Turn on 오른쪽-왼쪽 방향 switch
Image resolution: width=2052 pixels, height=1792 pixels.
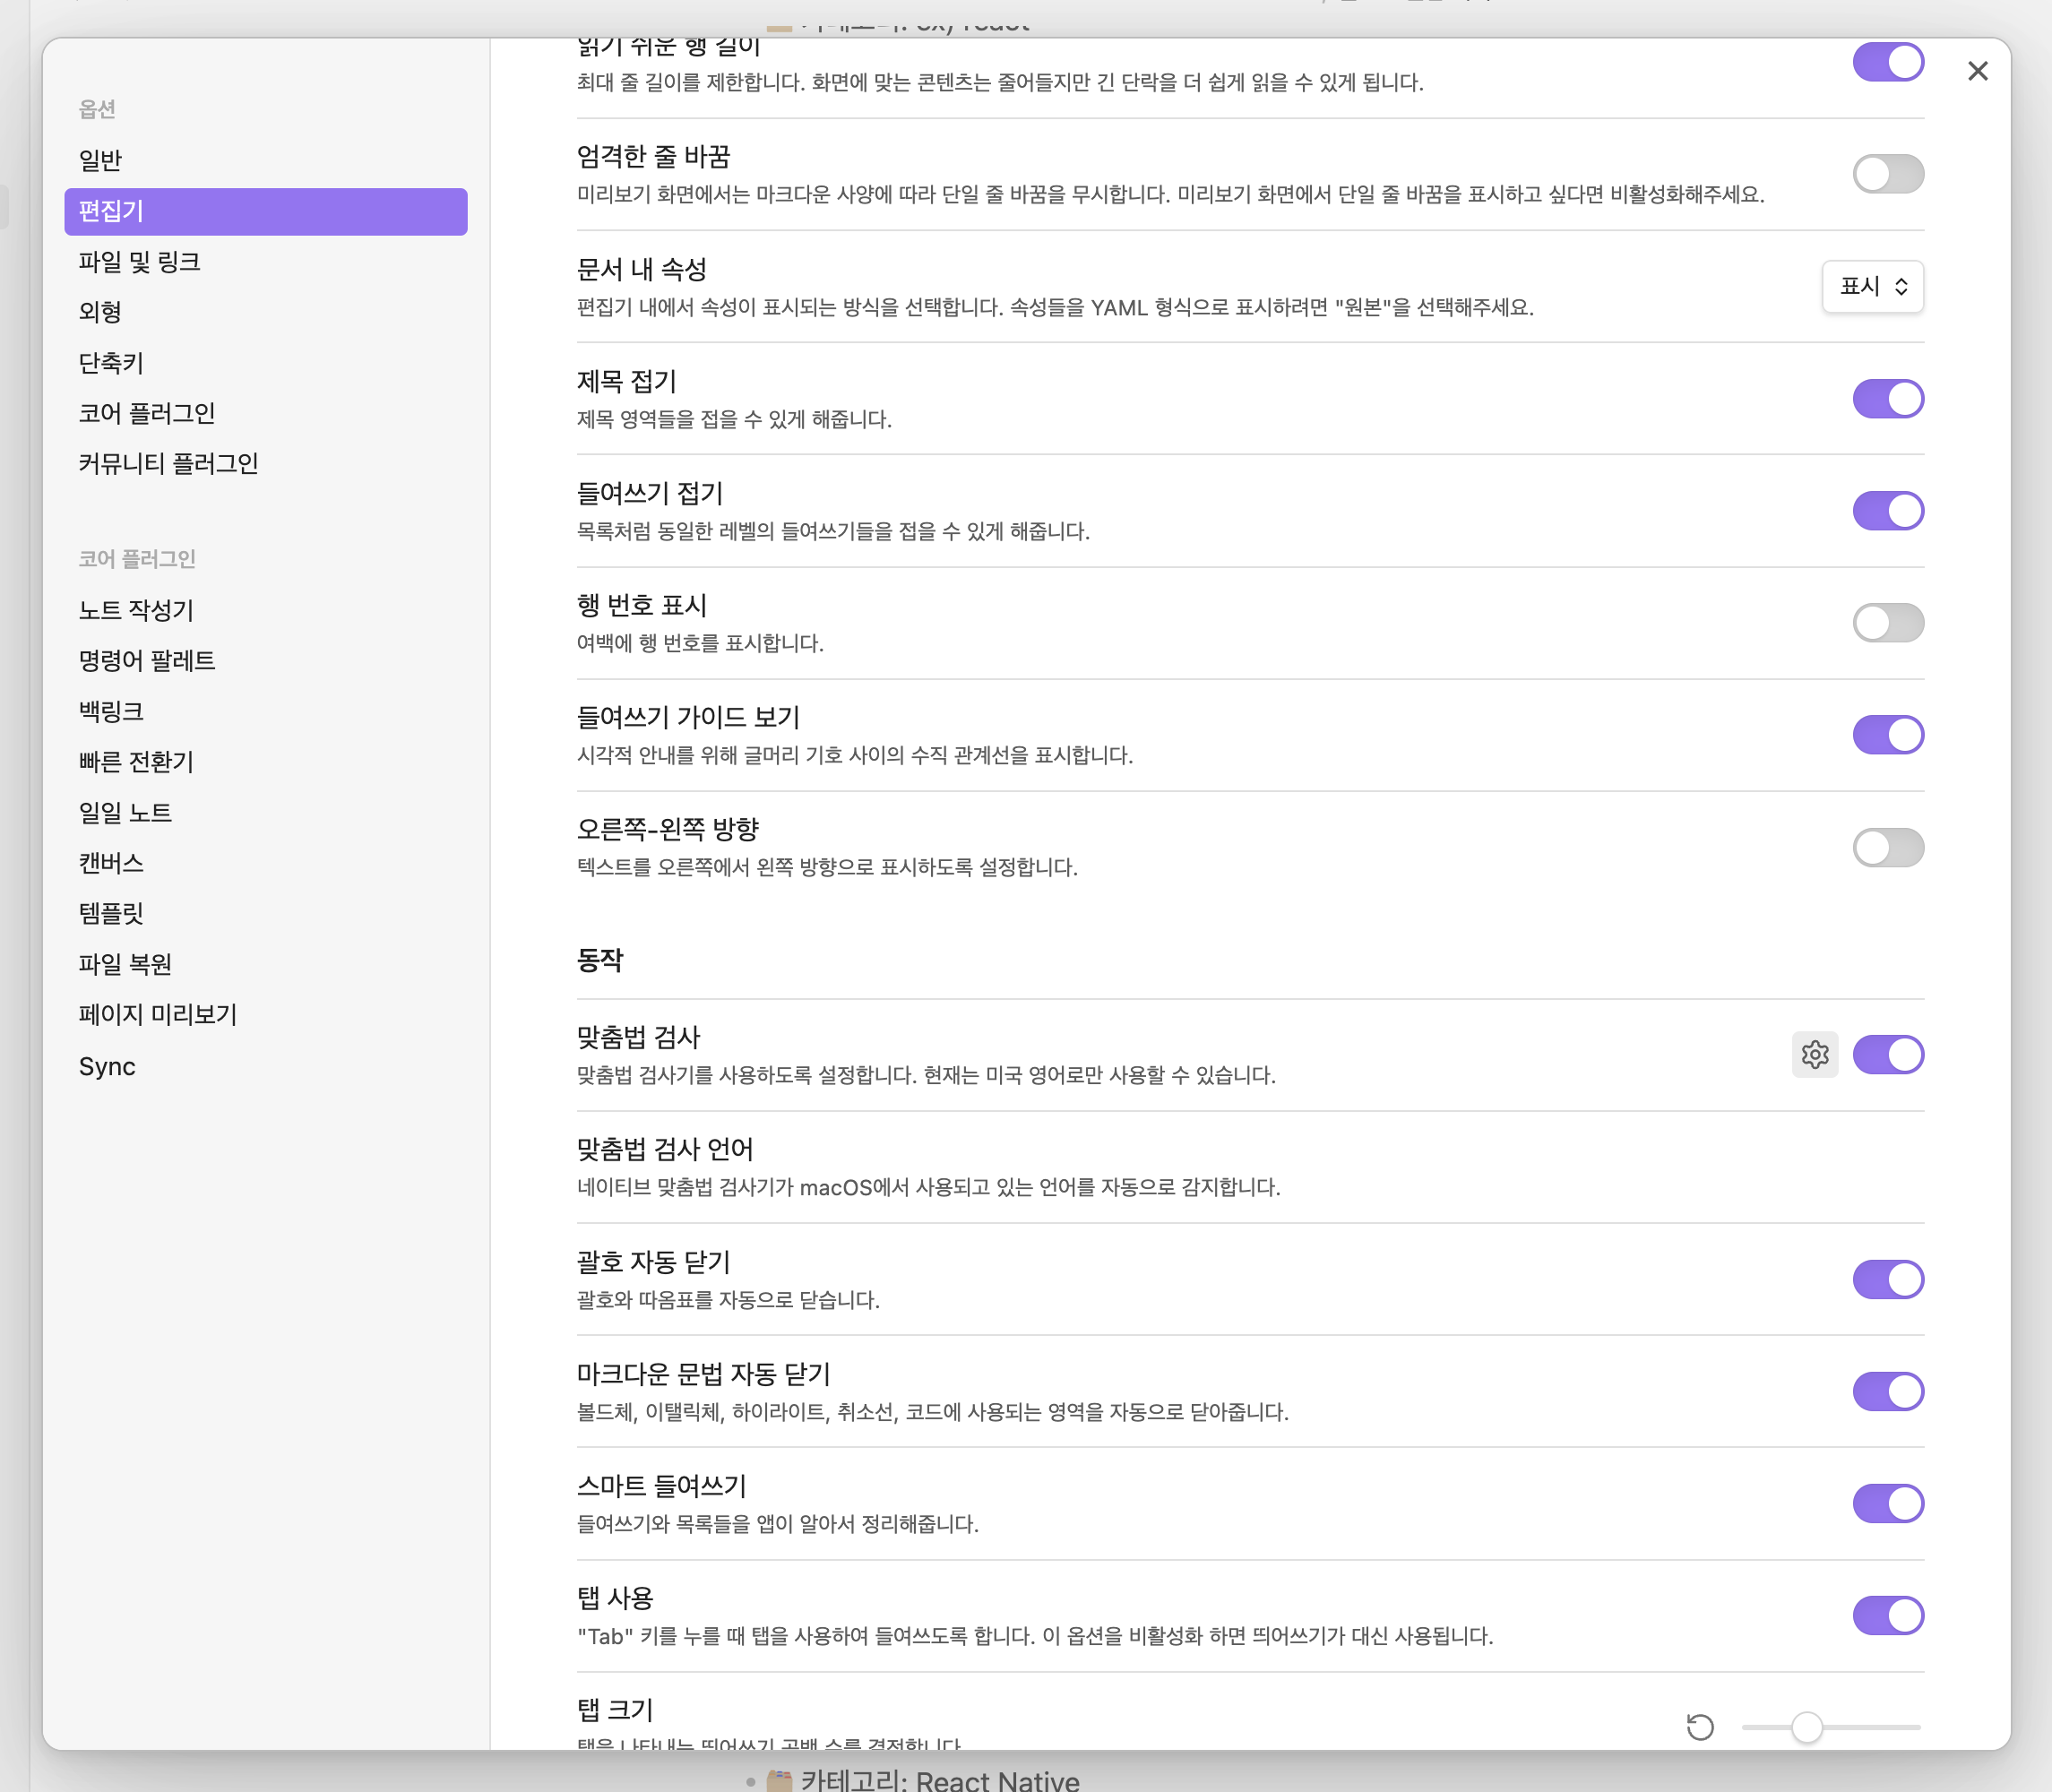[1887, 847]
